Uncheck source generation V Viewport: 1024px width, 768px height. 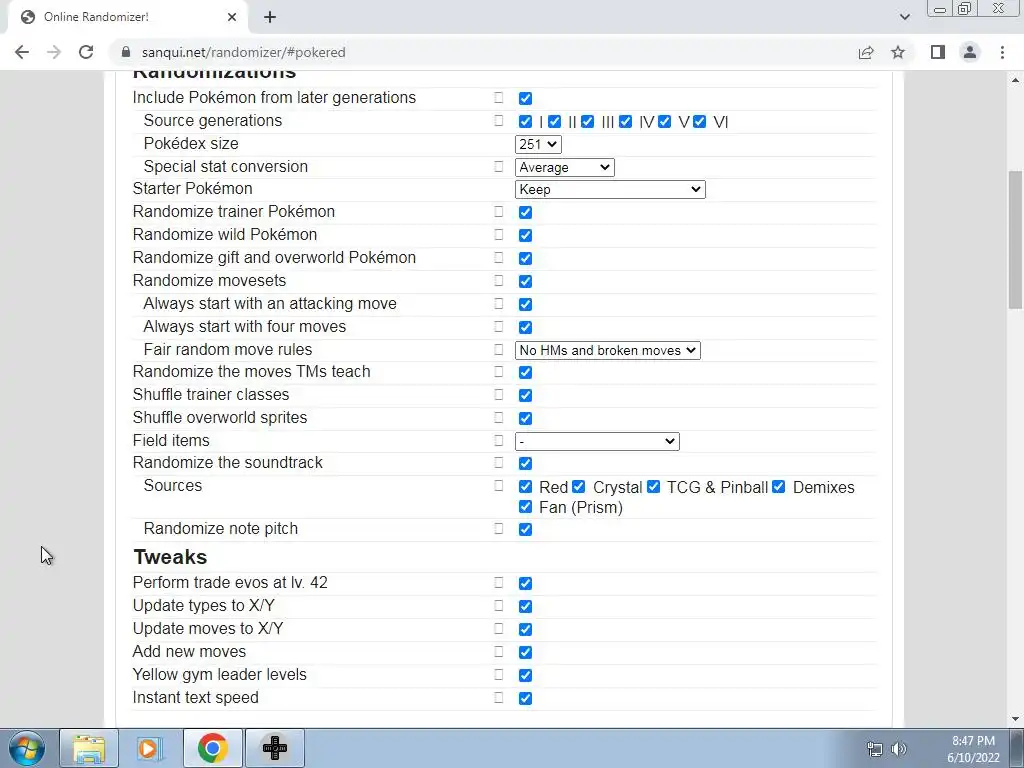(x=664, y=121)
